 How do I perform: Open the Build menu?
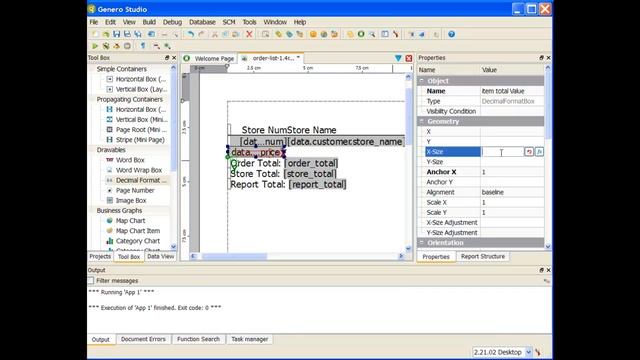[x=149, y=22]
